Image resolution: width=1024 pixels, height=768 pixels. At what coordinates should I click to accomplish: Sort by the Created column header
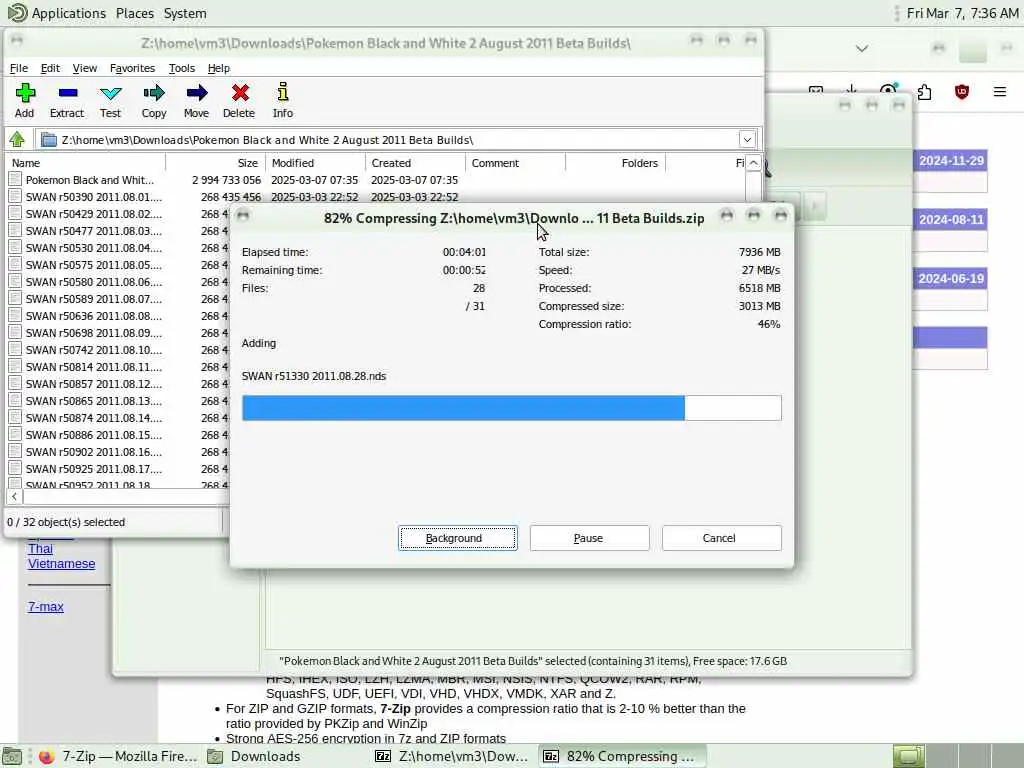tap(415, 163)
